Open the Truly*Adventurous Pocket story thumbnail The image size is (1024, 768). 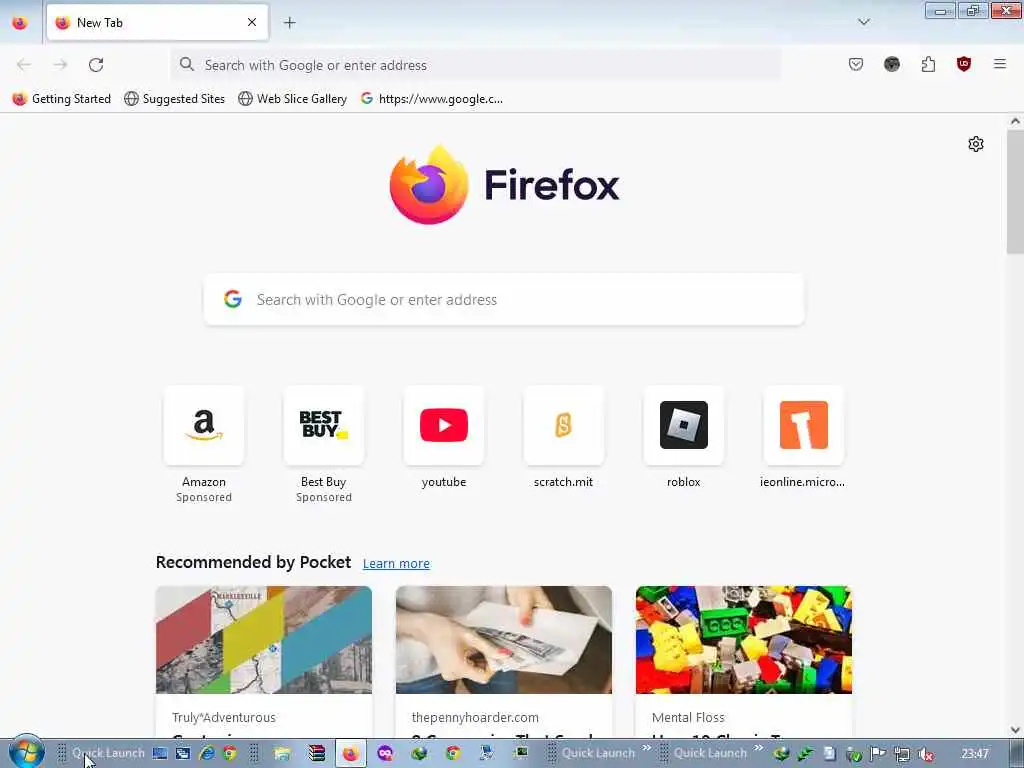264,640
